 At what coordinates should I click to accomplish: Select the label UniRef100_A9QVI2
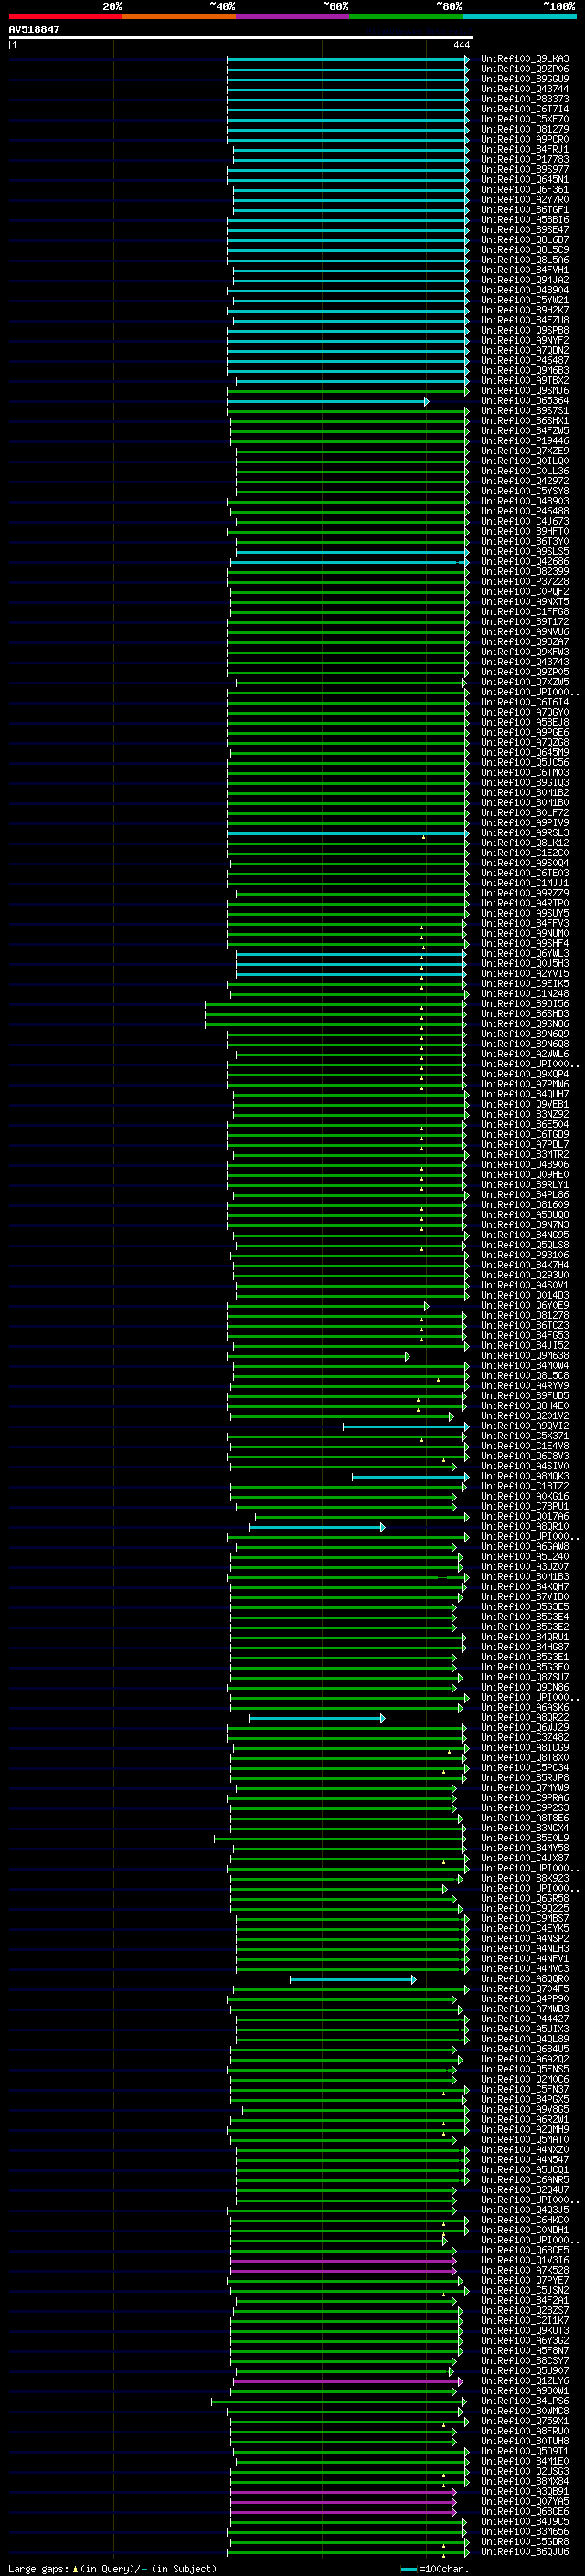coord(524,1426)
